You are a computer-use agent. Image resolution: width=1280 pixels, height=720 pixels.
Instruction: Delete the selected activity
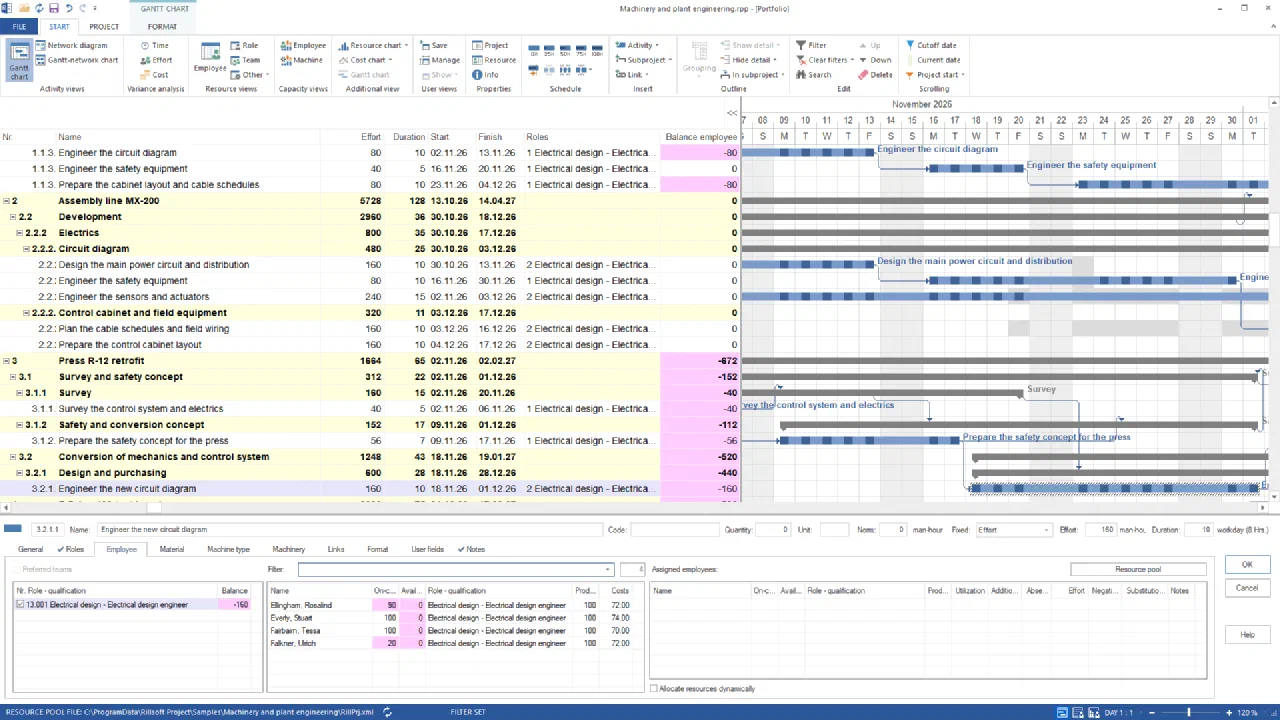point(875,75)
